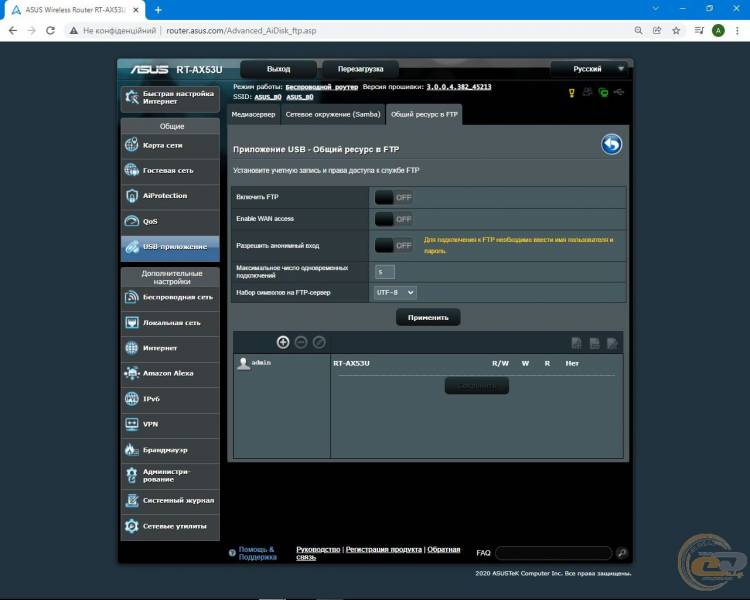Toggle the Enable WAN access switch
Viewport: 750px width, 600px height.
pyautogui.click(x=393, y=219)
